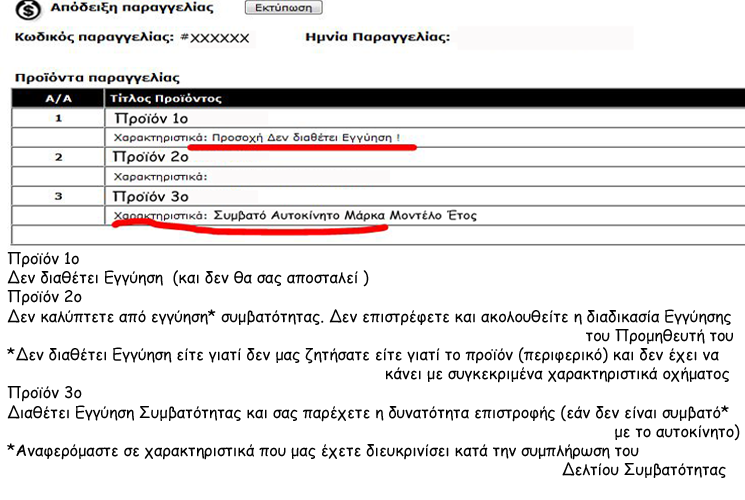This screenshot has width=745, height=500.
Task: Click the Ημνία Παραγγελίας date field
Action: pyautogui.click(x=544, y=38)
